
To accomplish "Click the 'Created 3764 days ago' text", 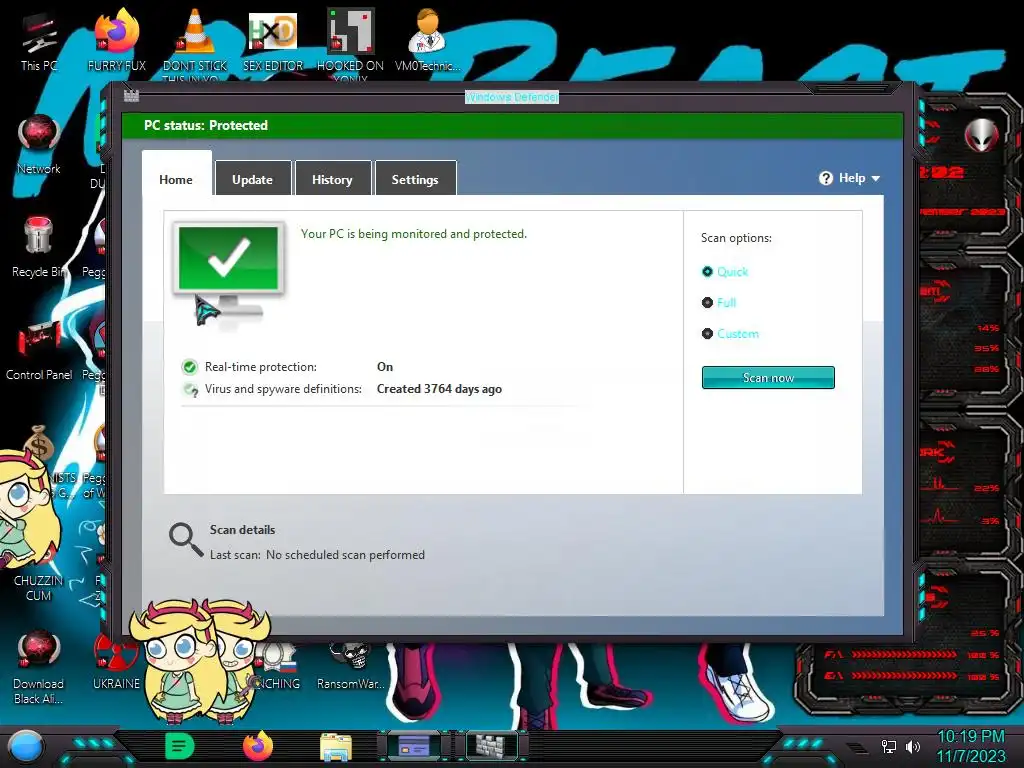I will (439, 389).
